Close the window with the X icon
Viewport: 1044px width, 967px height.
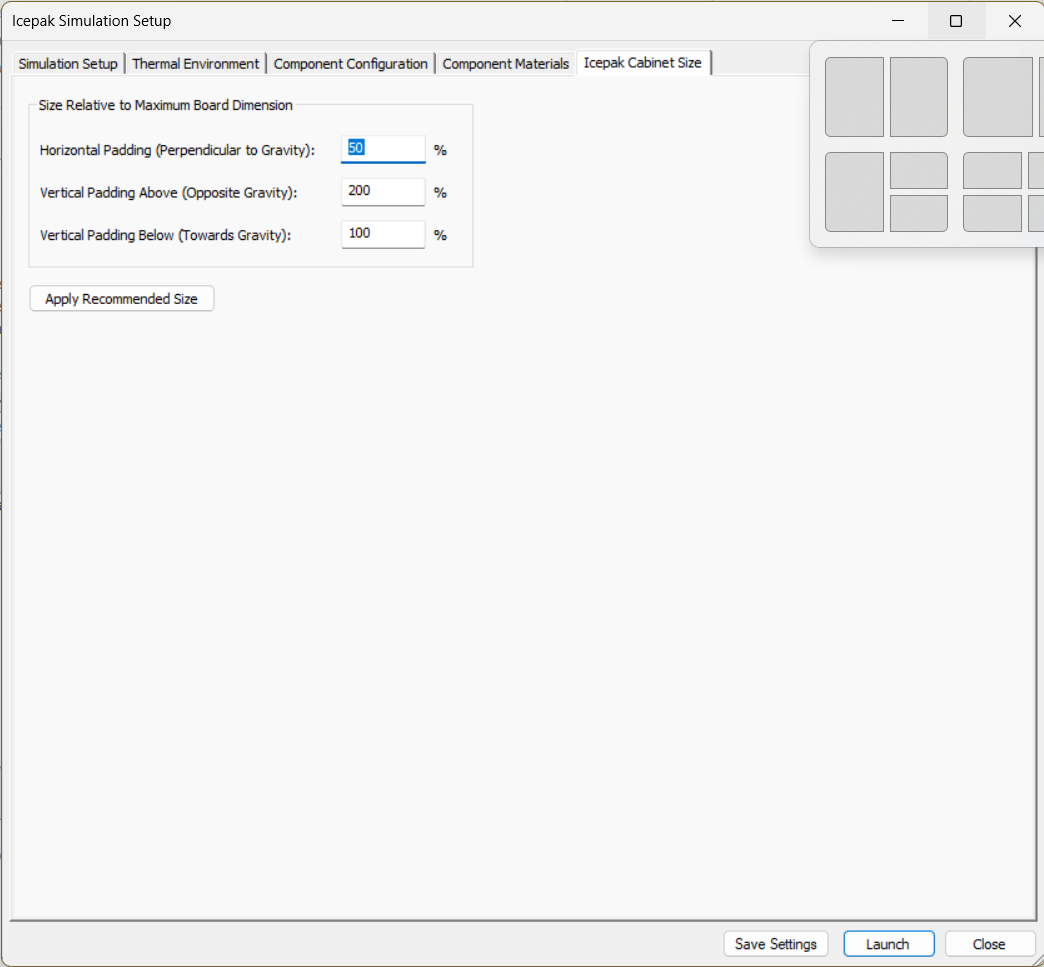[x=1015, y=21]
